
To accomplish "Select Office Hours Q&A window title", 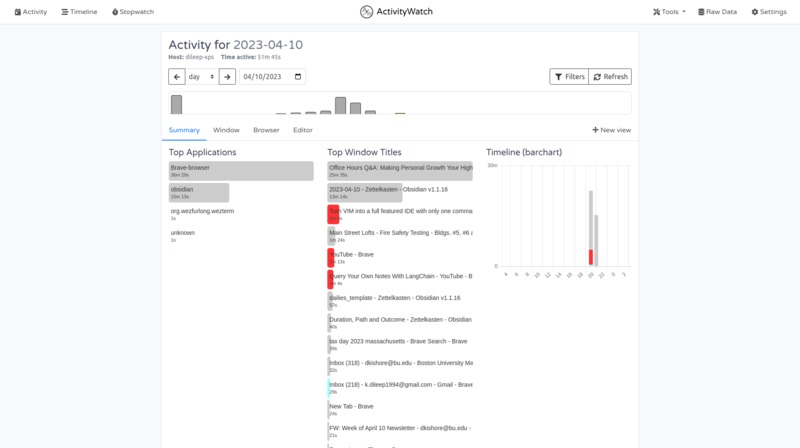I will tap(400, 171).
